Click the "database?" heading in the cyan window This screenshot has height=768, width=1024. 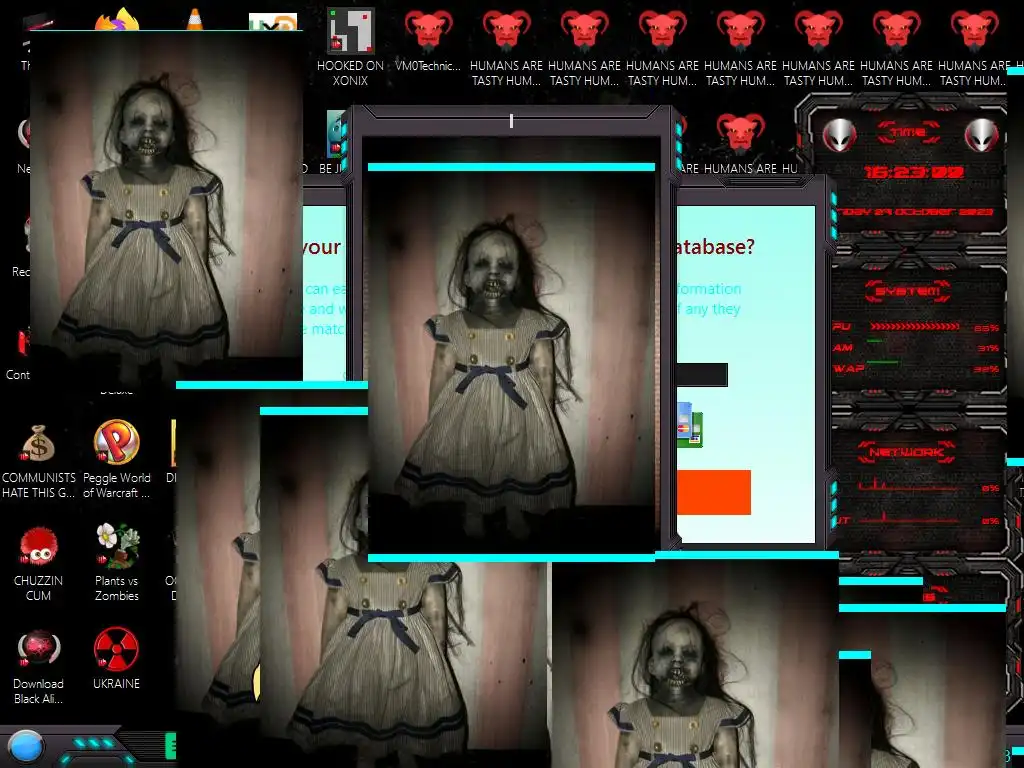(715, 247)
